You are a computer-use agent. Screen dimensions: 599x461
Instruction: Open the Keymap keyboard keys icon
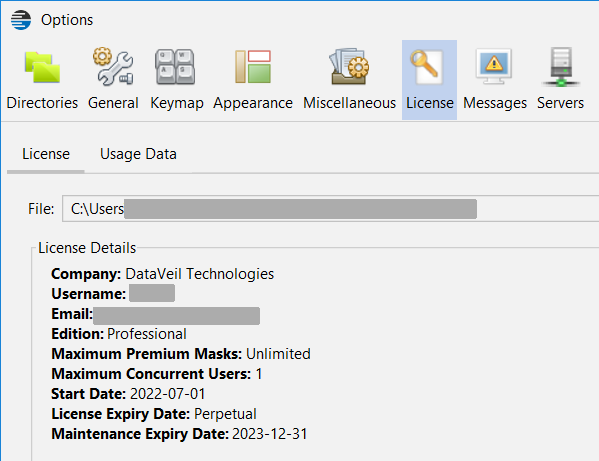pos(175,66)
